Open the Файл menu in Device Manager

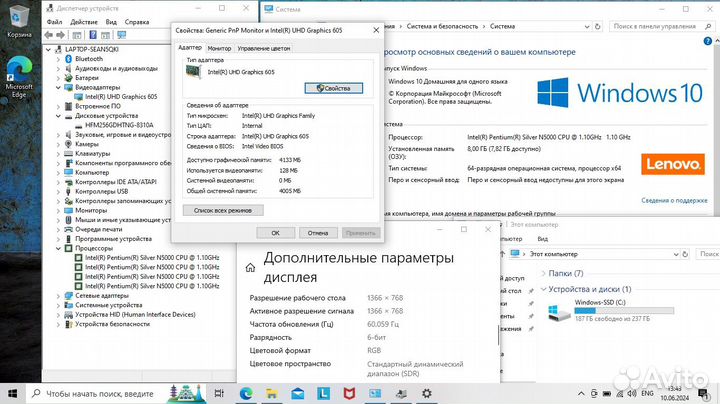[x=54, y=22]
